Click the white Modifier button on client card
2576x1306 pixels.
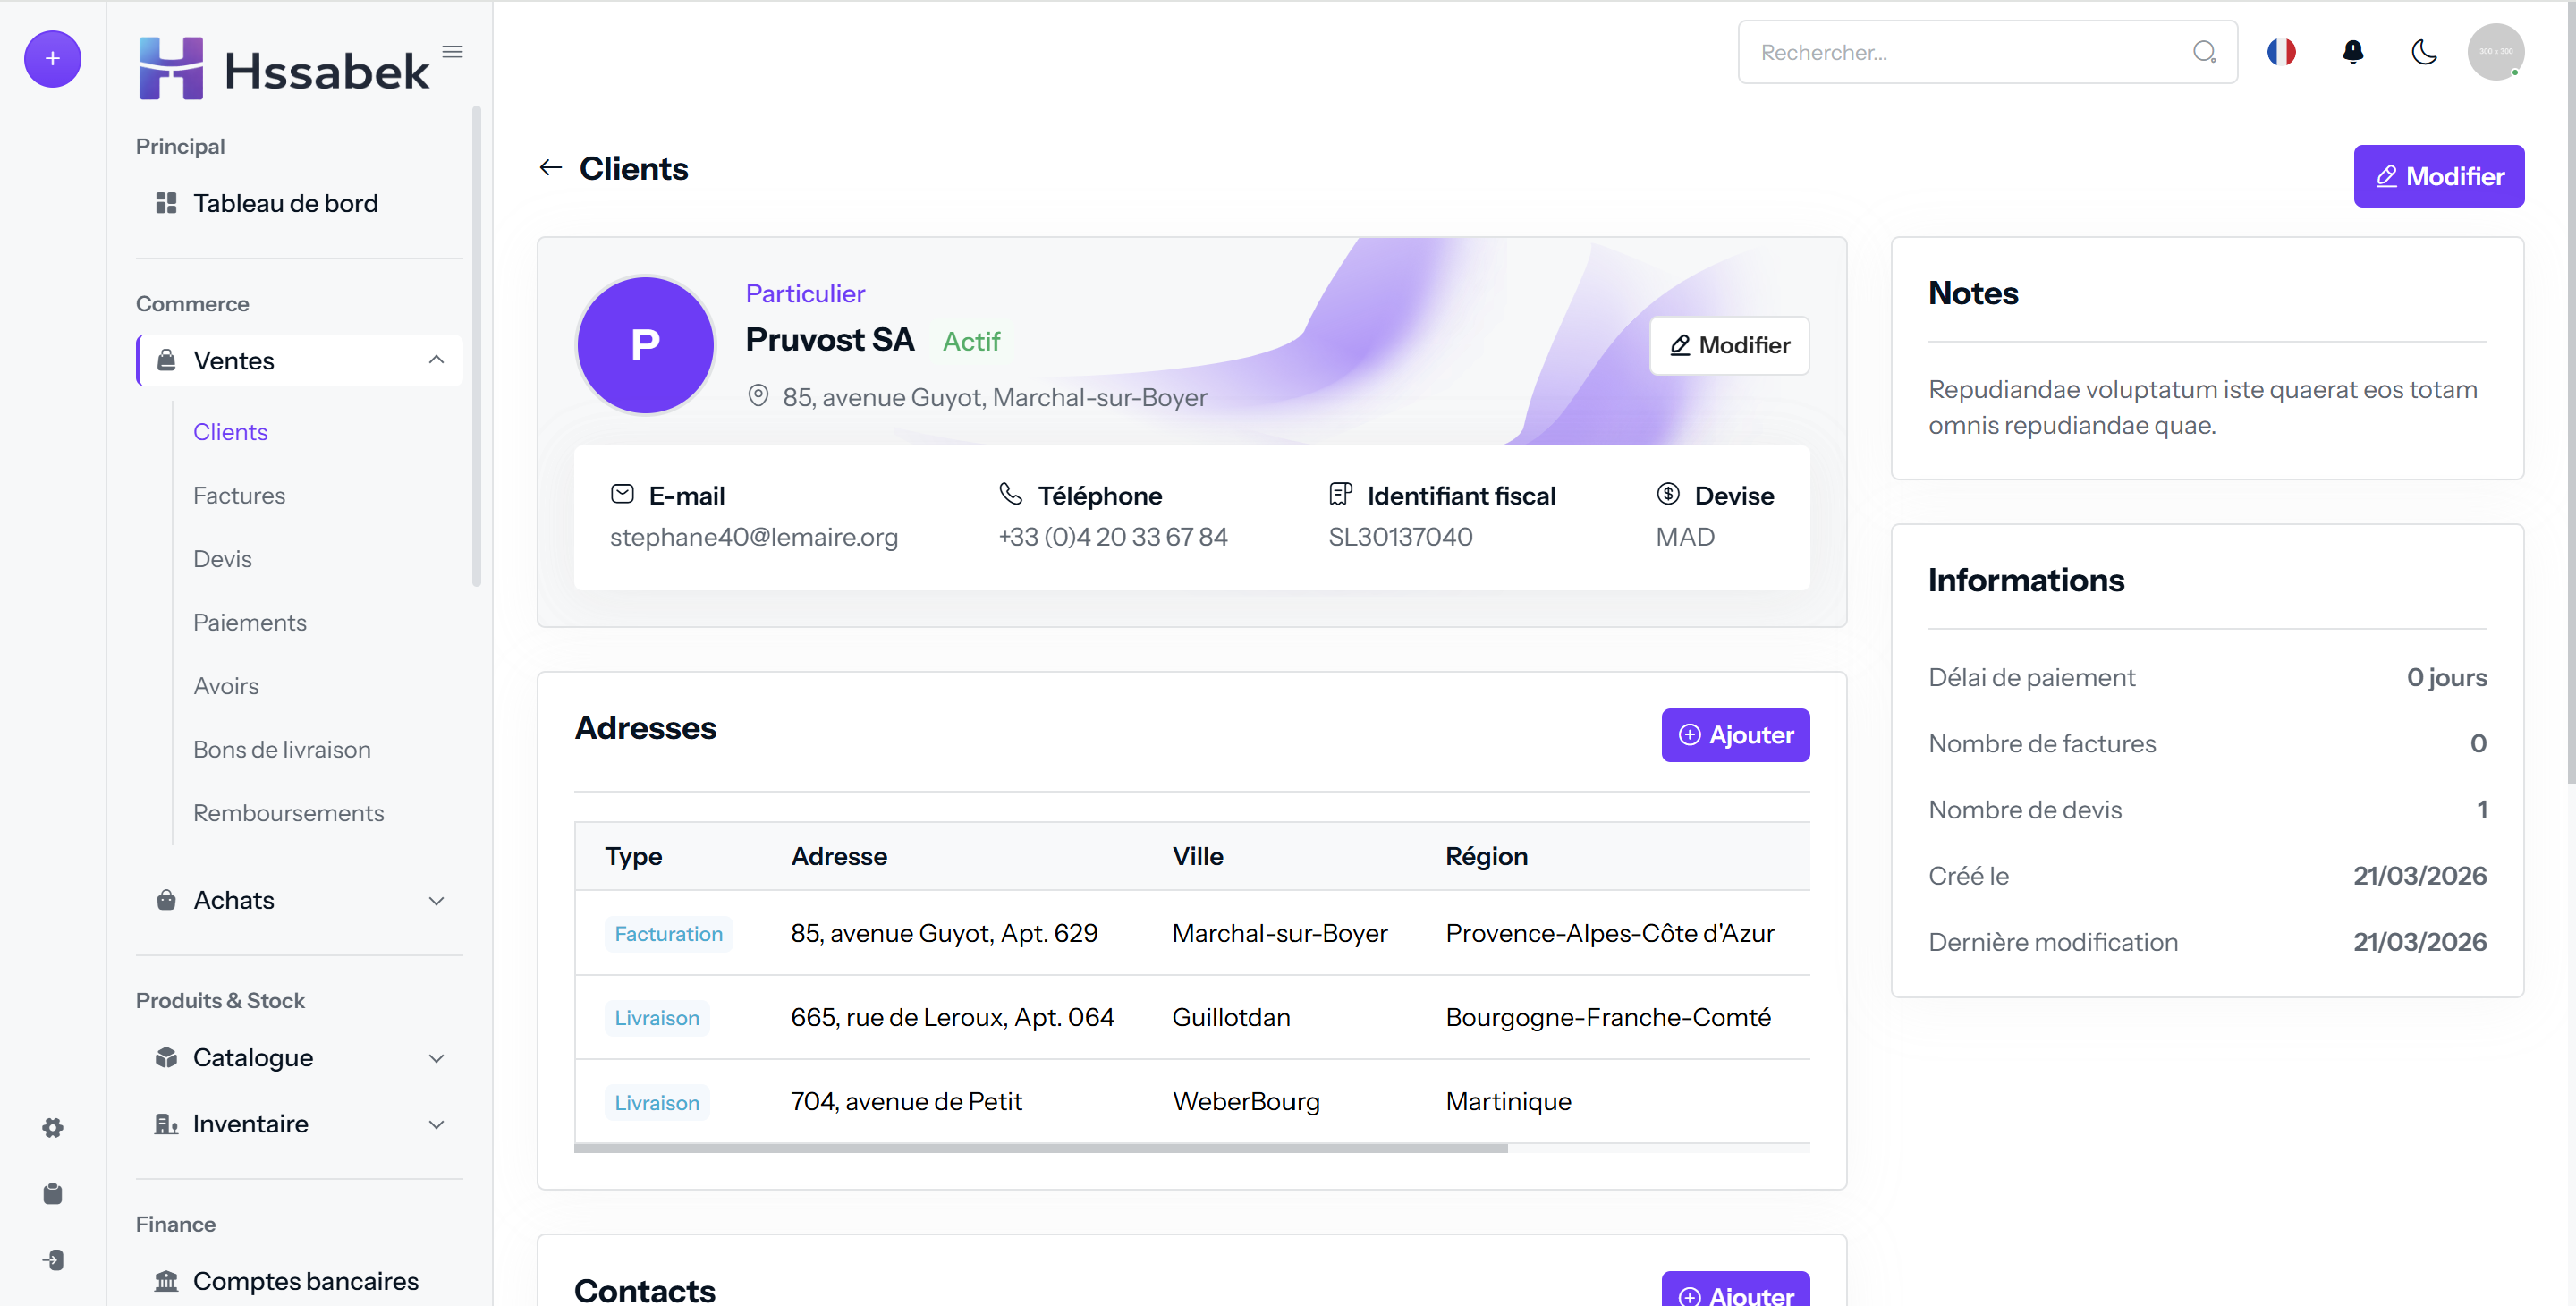click(1729, 345)
